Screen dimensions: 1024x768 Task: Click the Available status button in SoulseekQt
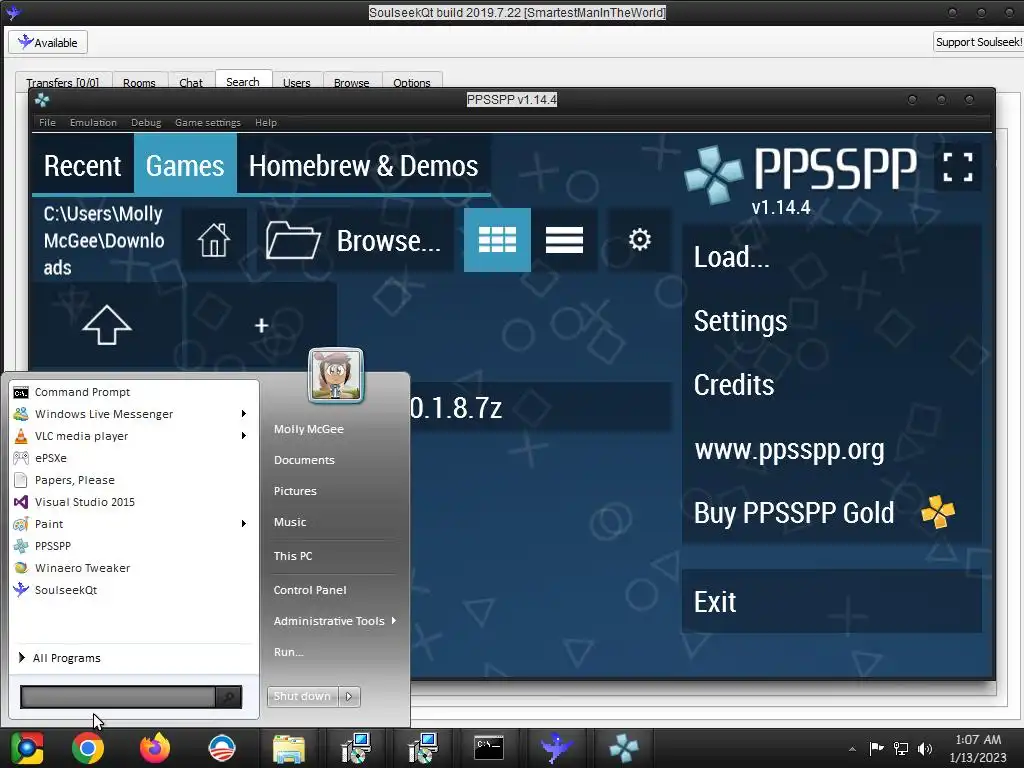48,42
